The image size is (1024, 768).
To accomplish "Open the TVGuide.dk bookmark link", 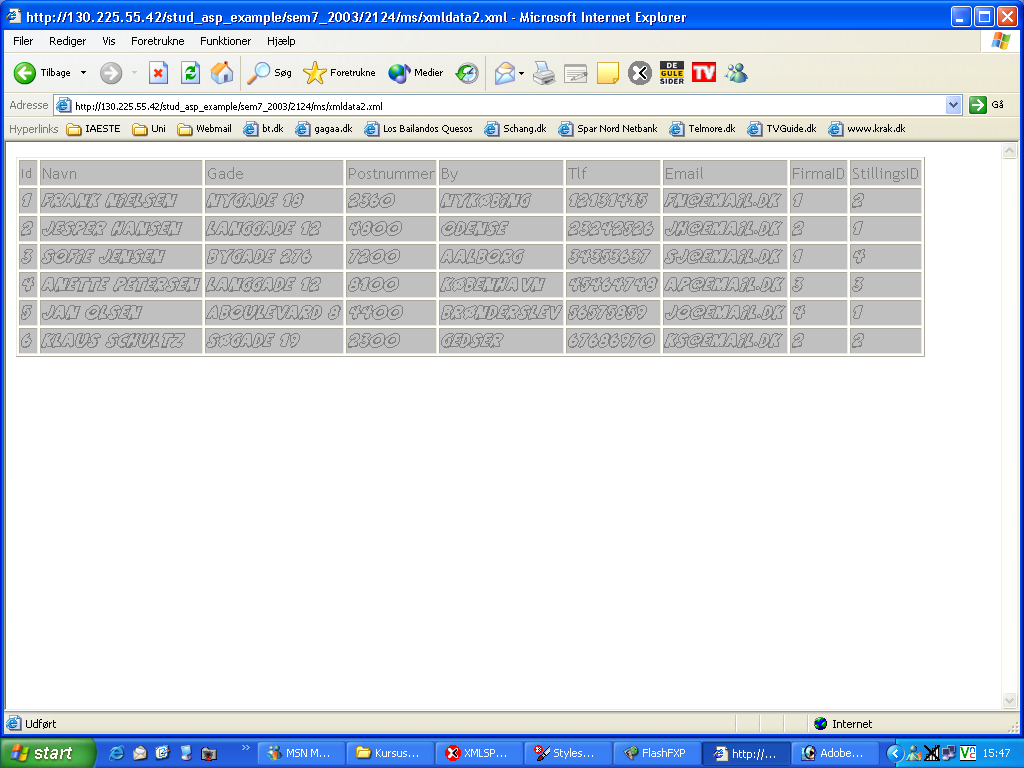I will click(783, 128).
